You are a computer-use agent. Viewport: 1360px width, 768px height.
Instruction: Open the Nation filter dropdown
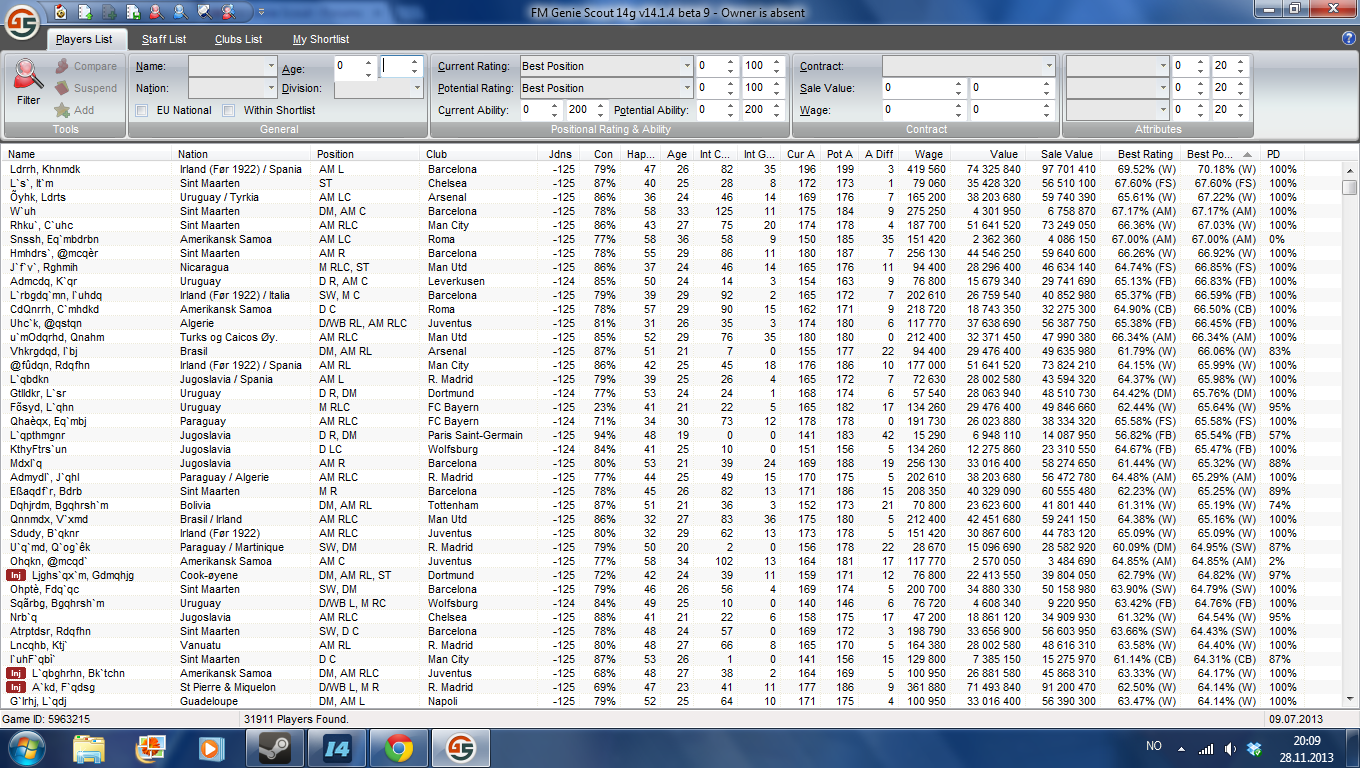[271, 88]
